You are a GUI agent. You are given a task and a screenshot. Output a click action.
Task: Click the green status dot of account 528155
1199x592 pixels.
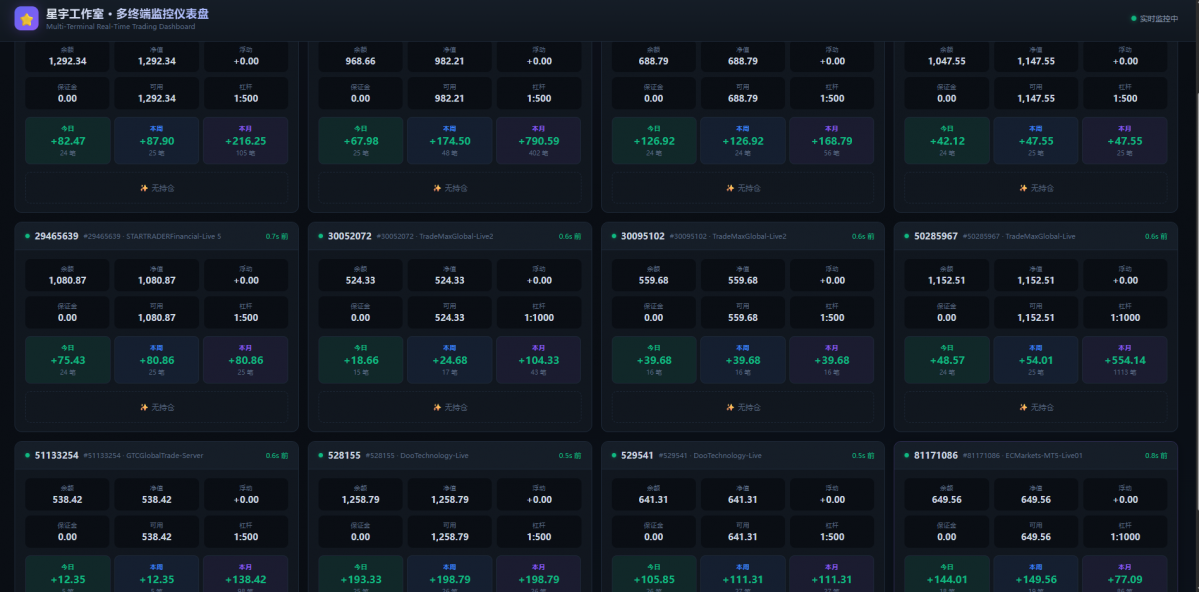[x=320, y=455]
